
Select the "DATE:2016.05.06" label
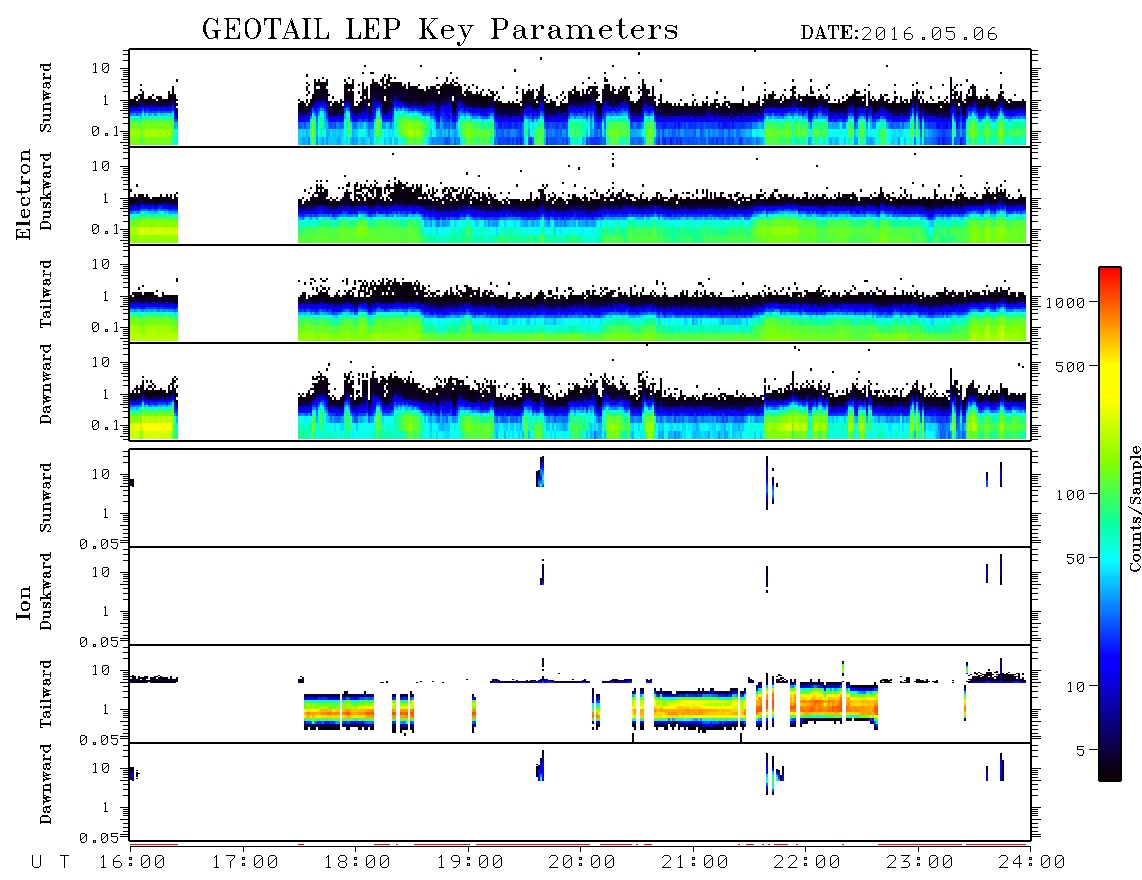[x=899, y=34]
